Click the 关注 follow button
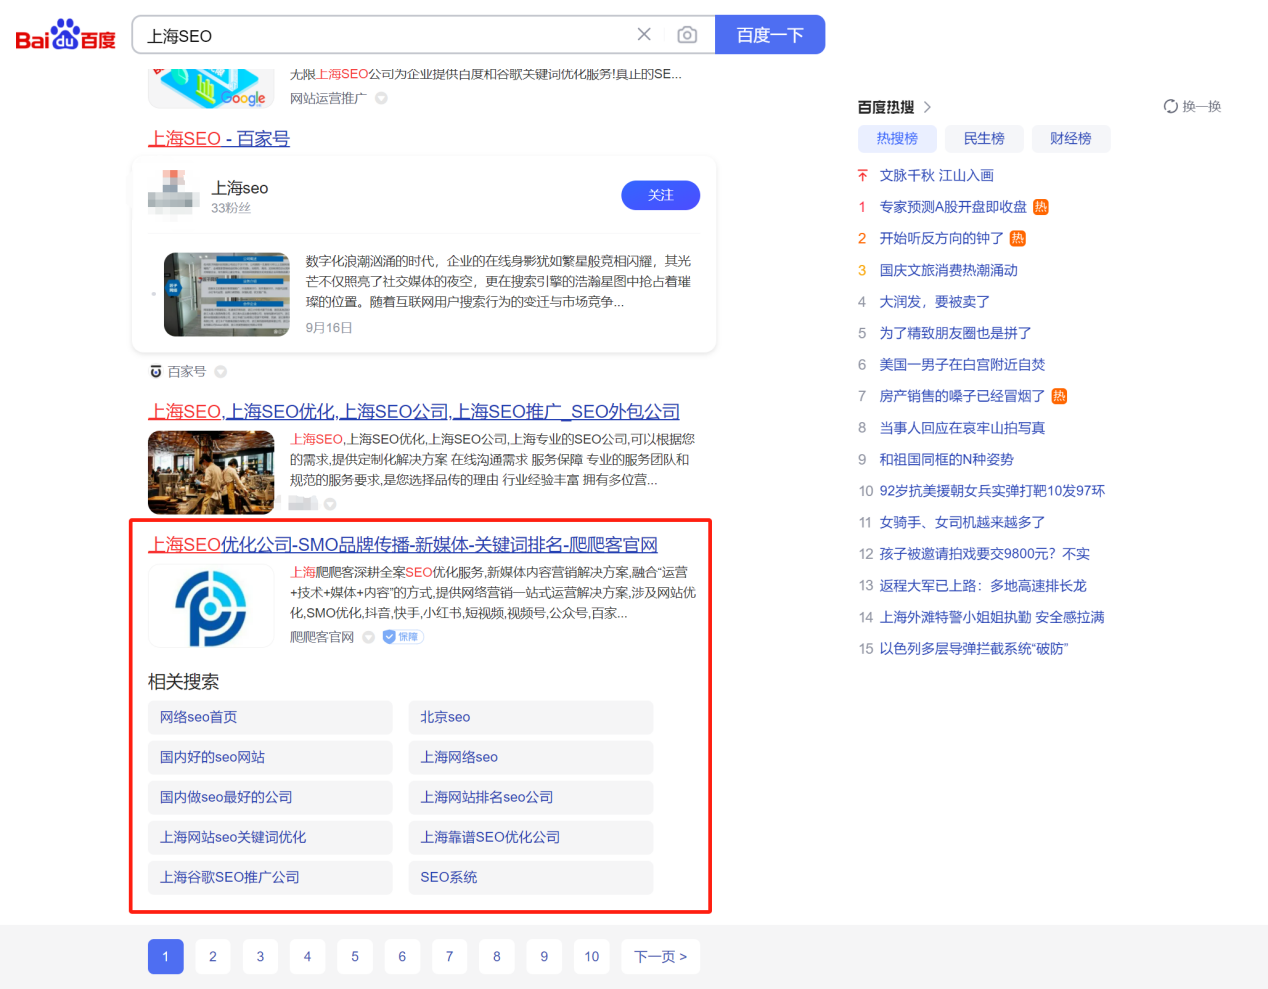Image resolution: width=1268 pixels, height=989 pixels. click(x=660, y=195)
